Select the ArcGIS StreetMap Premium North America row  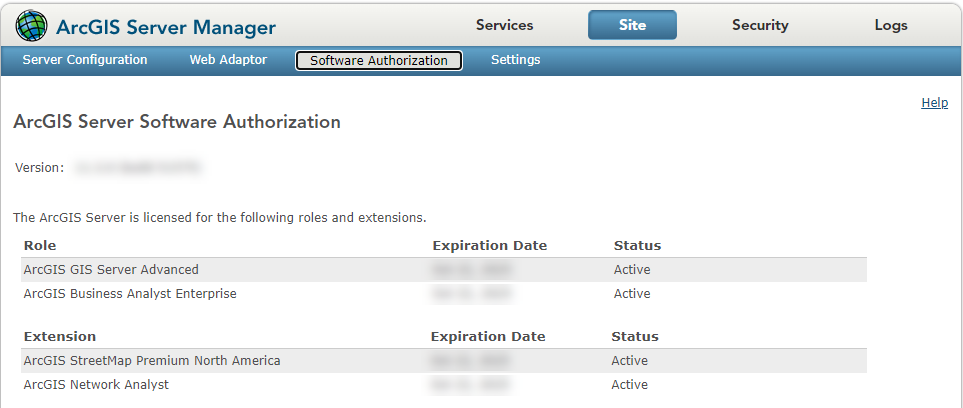click(443, 361)
